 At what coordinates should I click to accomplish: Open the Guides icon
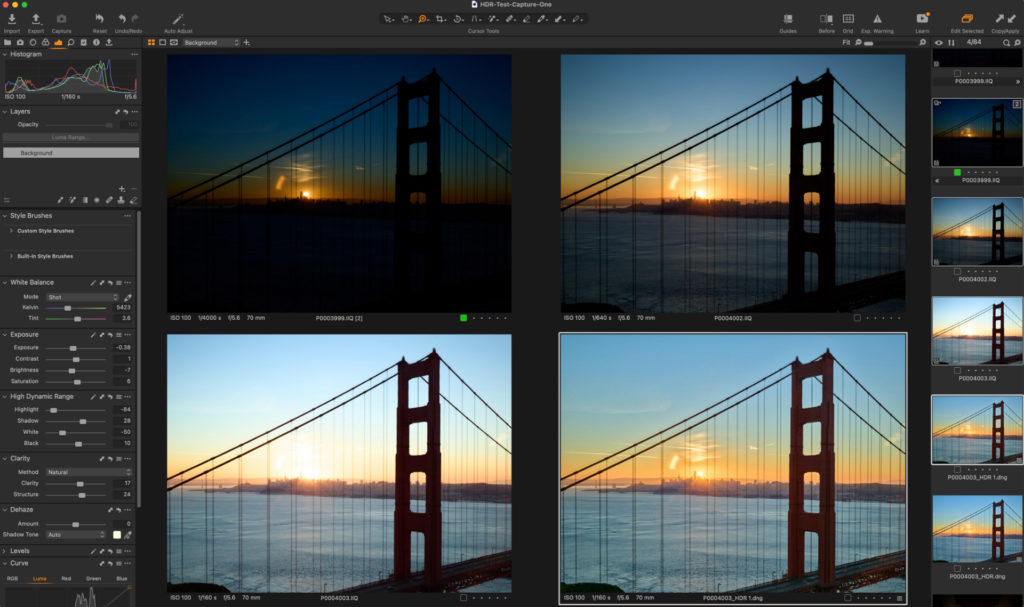(788, 19)
